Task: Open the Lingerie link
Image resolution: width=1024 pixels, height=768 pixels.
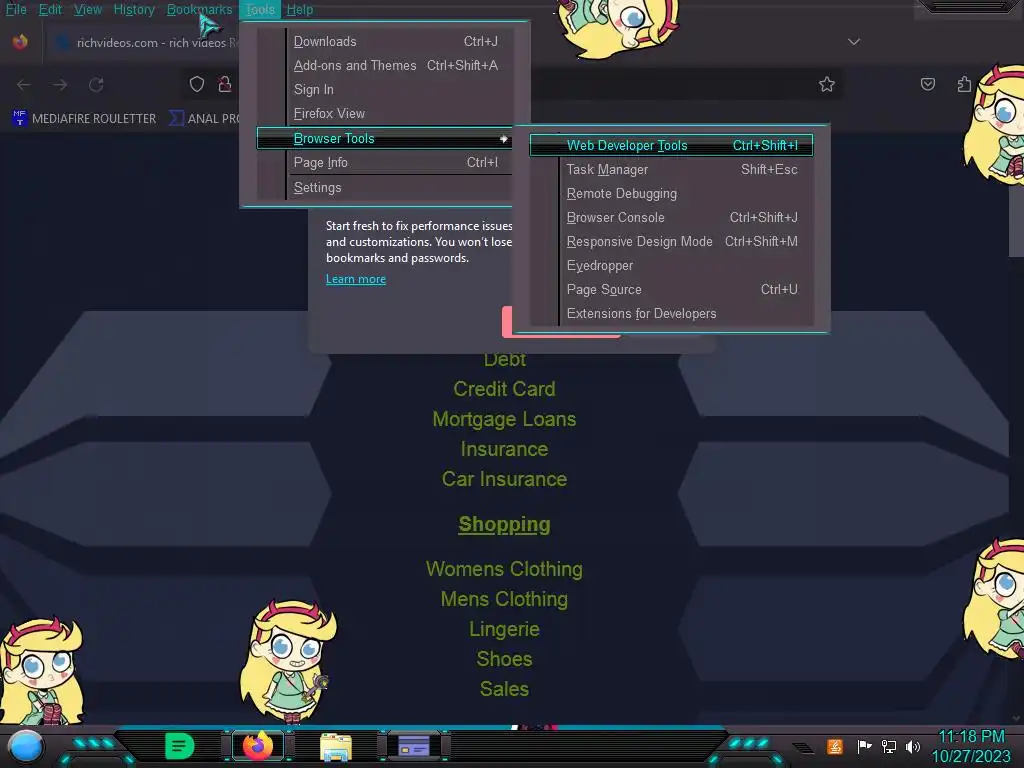Action: pyautogui.click(x=504, y=629)
